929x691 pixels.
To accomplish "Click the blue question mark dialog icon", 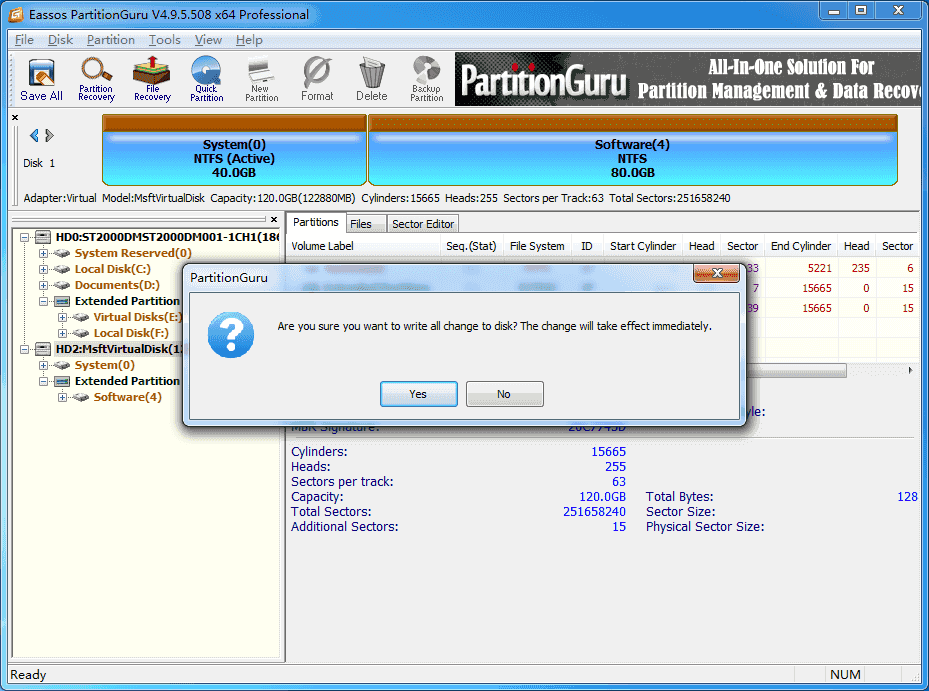I will (x=230, y=335).
